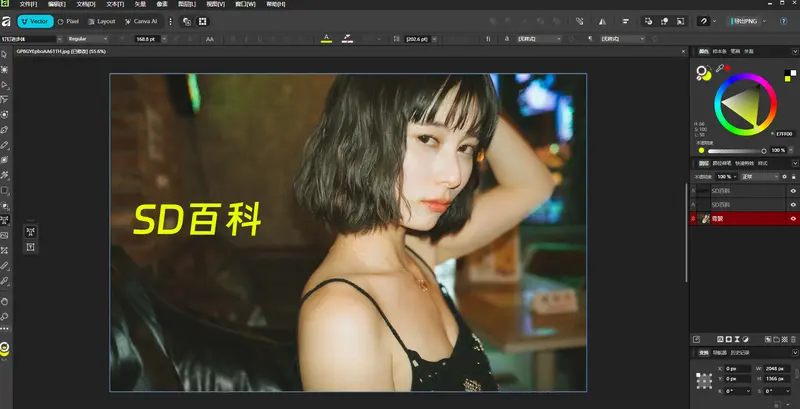
Task: Open the layer settings gear icon
Action: click(x=785, y=176)
